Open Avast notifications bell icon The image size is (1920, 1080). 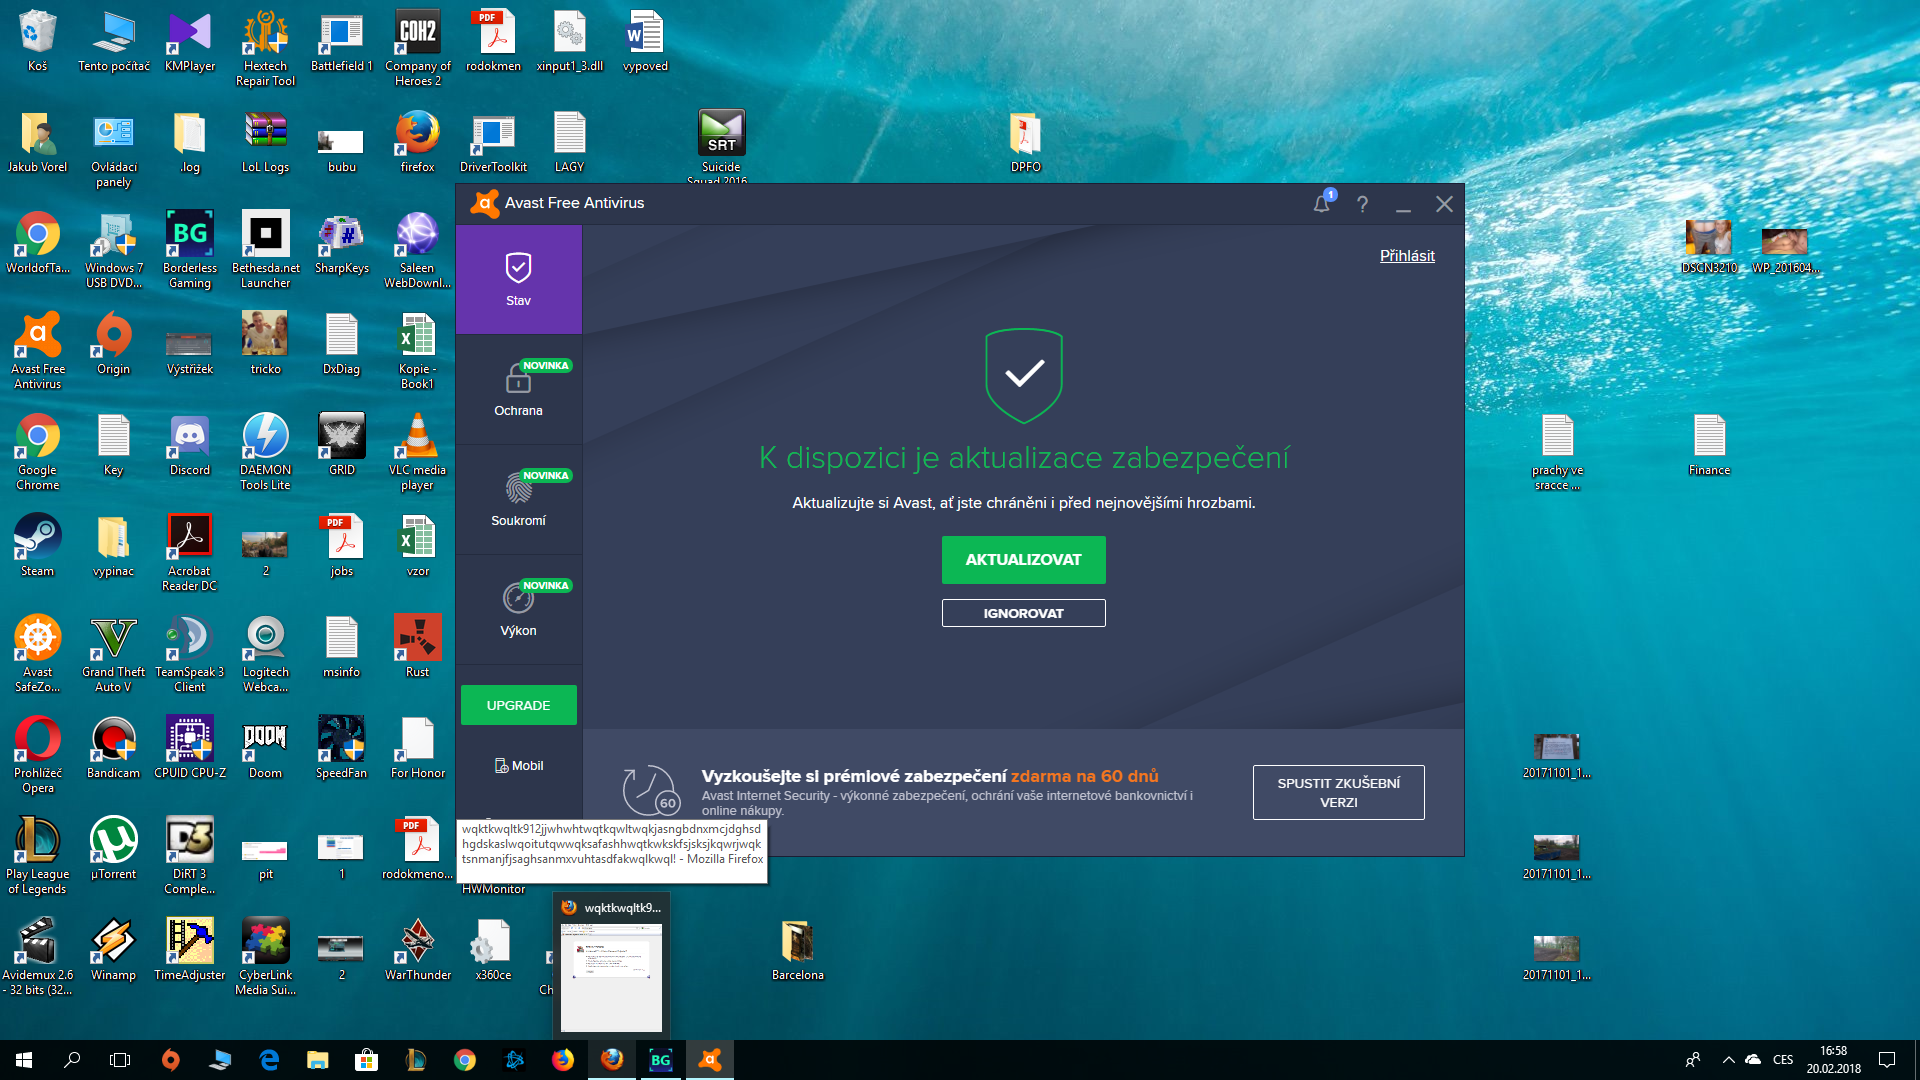(1322, 204)
